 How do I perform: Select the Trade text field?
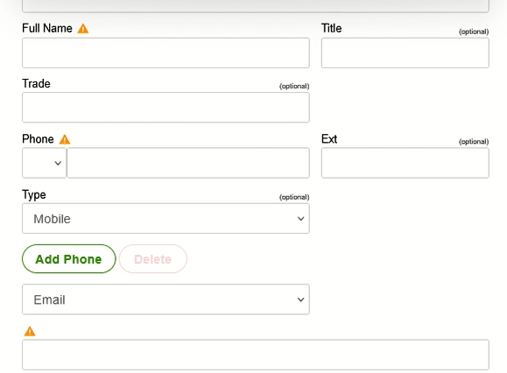point(166,108)
